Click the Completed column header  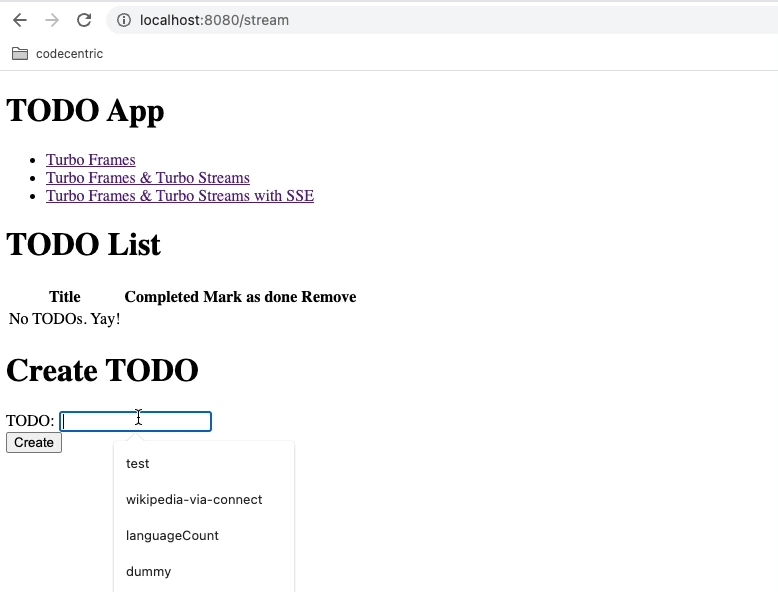pos(161,297)
